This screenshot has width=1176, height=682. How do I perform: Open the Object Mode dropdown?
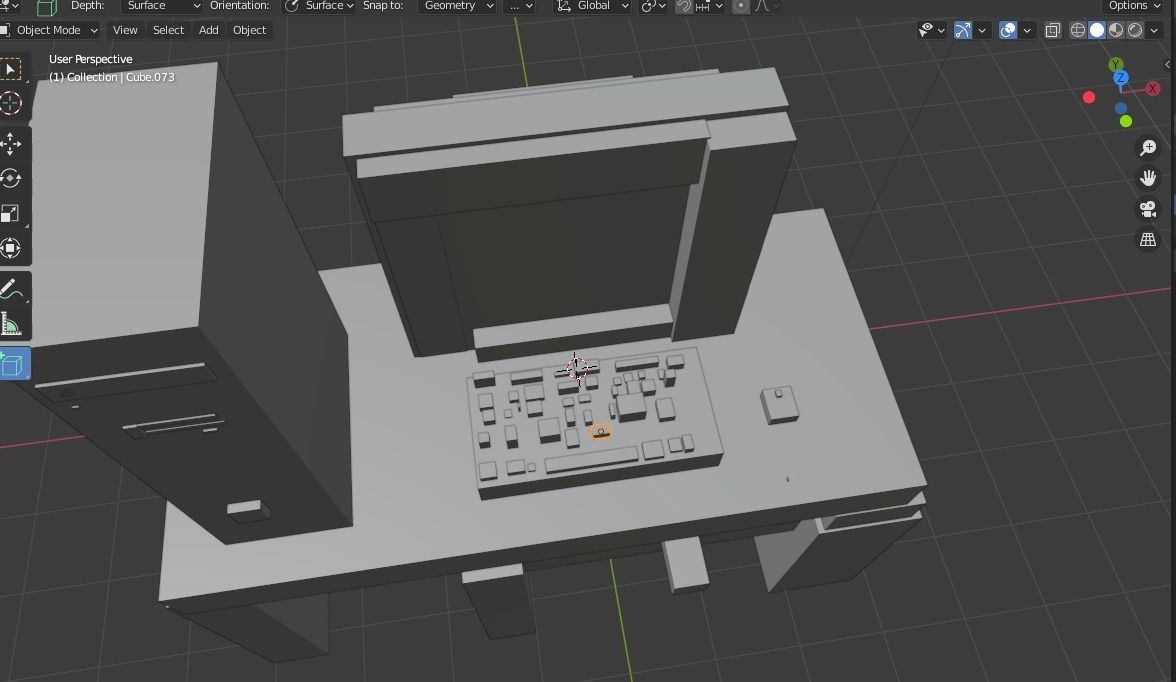pyautogui.click(x=50, y=30)
